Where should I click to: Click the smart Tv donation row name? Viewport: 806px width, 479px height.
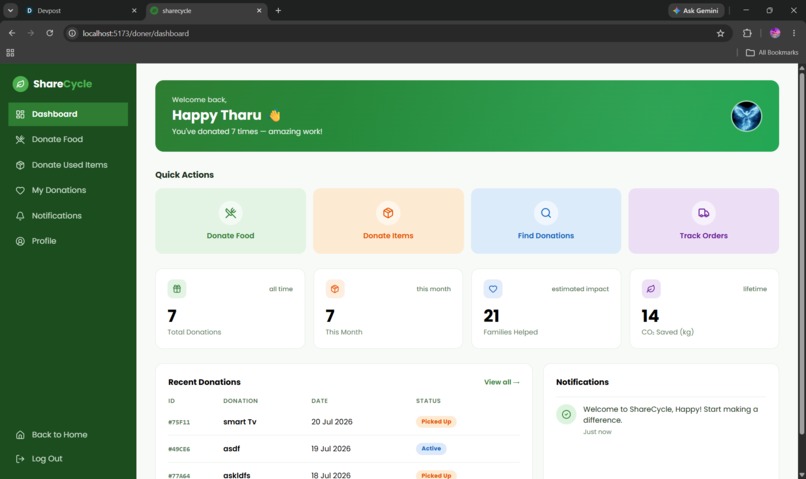[x=240, y=422]
